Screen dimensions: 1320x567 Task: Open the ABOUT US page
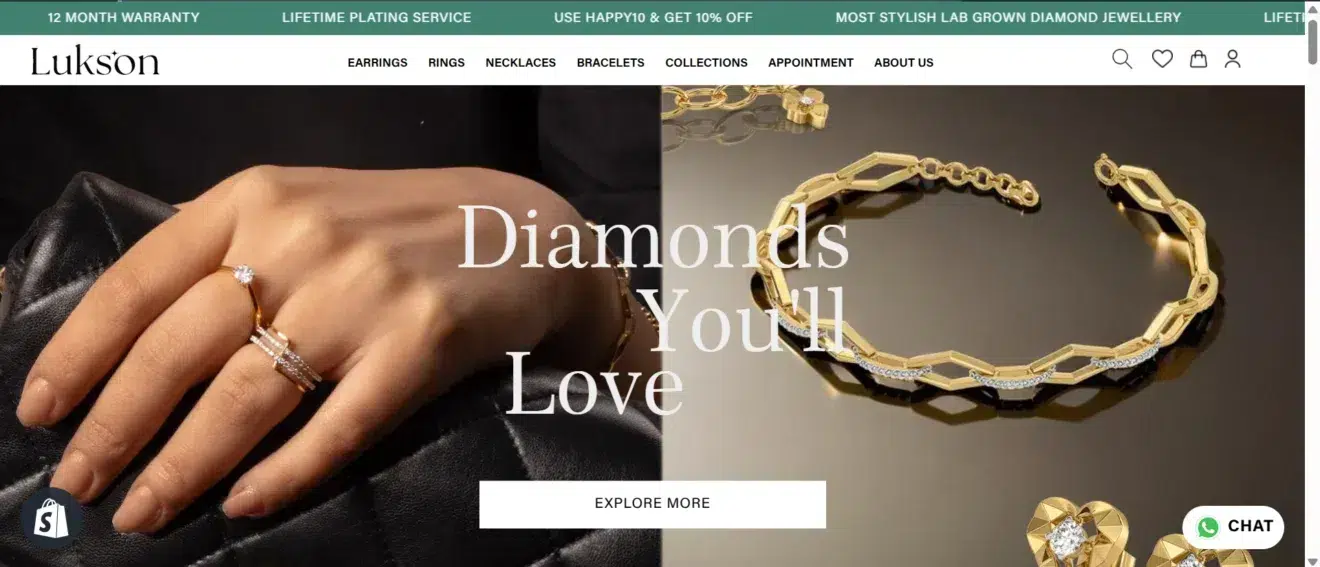pos(903,62)
